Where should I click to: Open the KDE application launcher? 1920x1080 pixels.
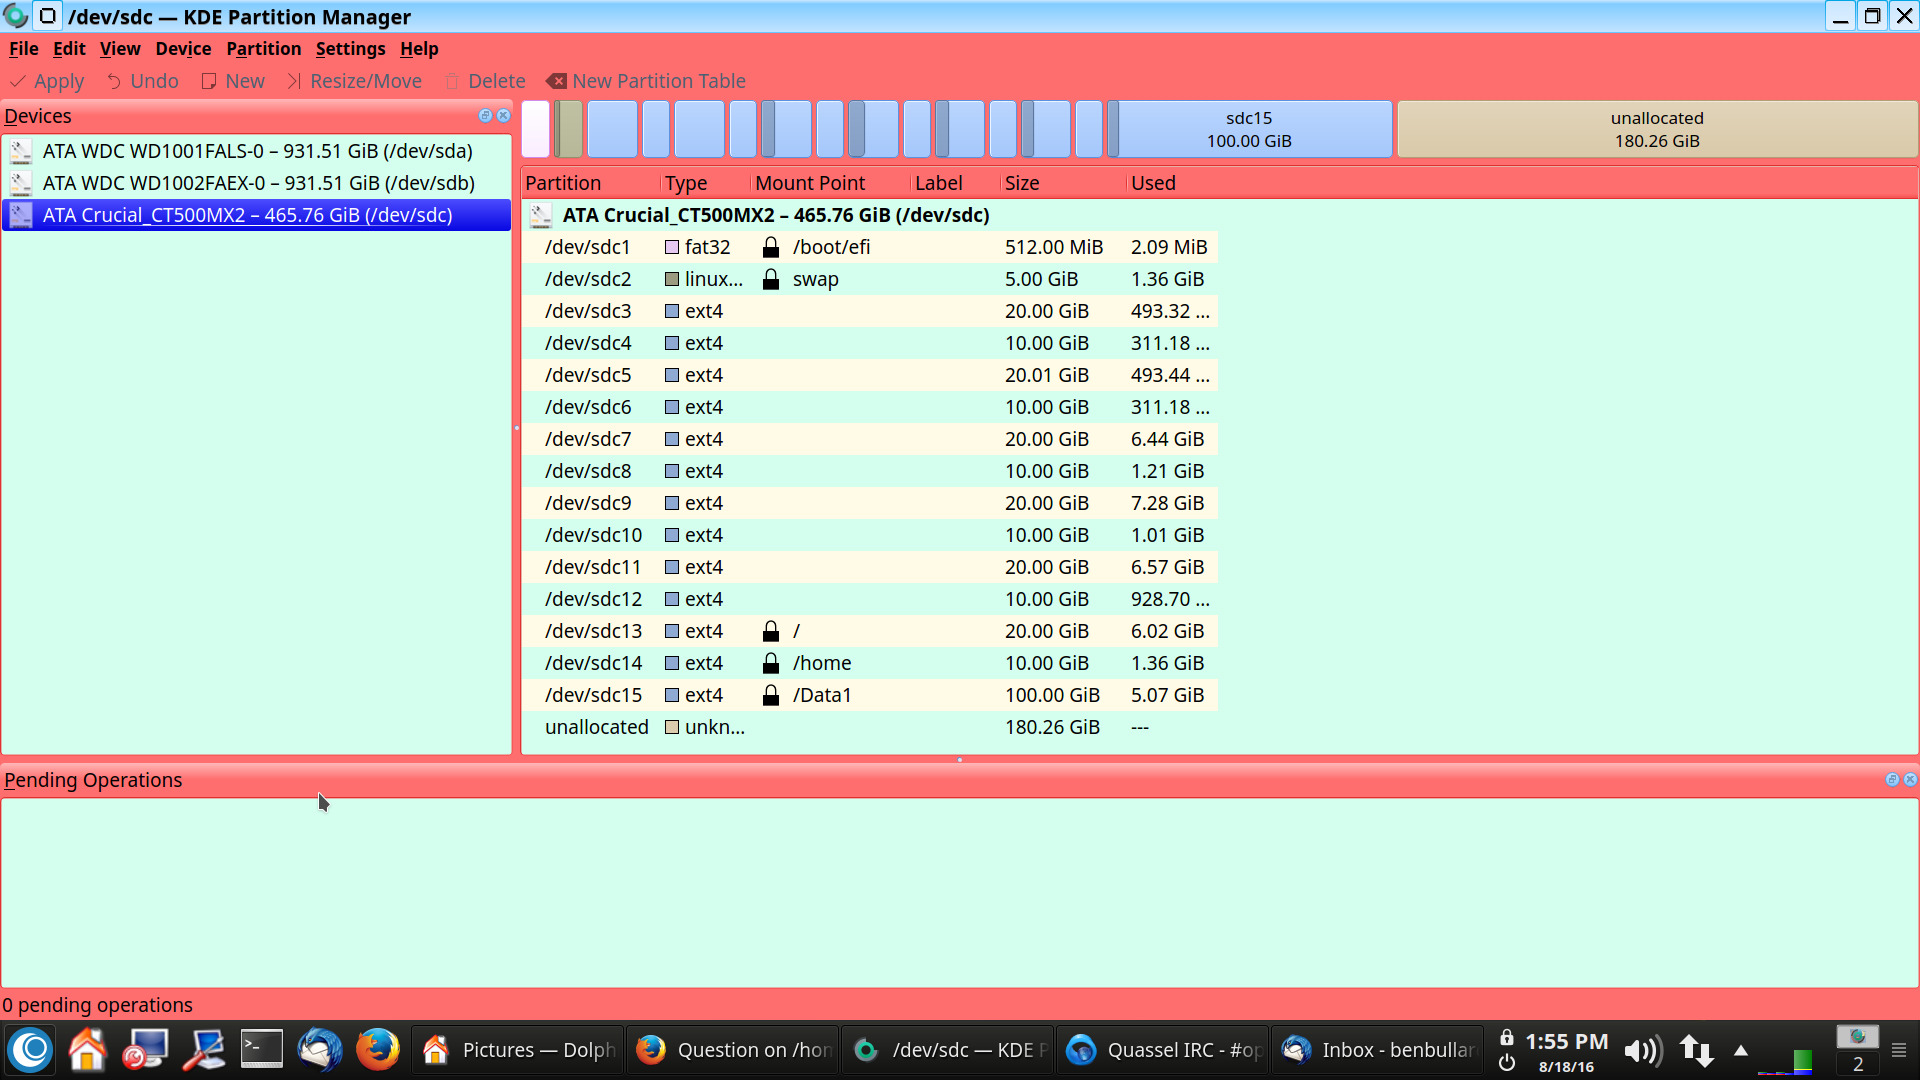31,1049
